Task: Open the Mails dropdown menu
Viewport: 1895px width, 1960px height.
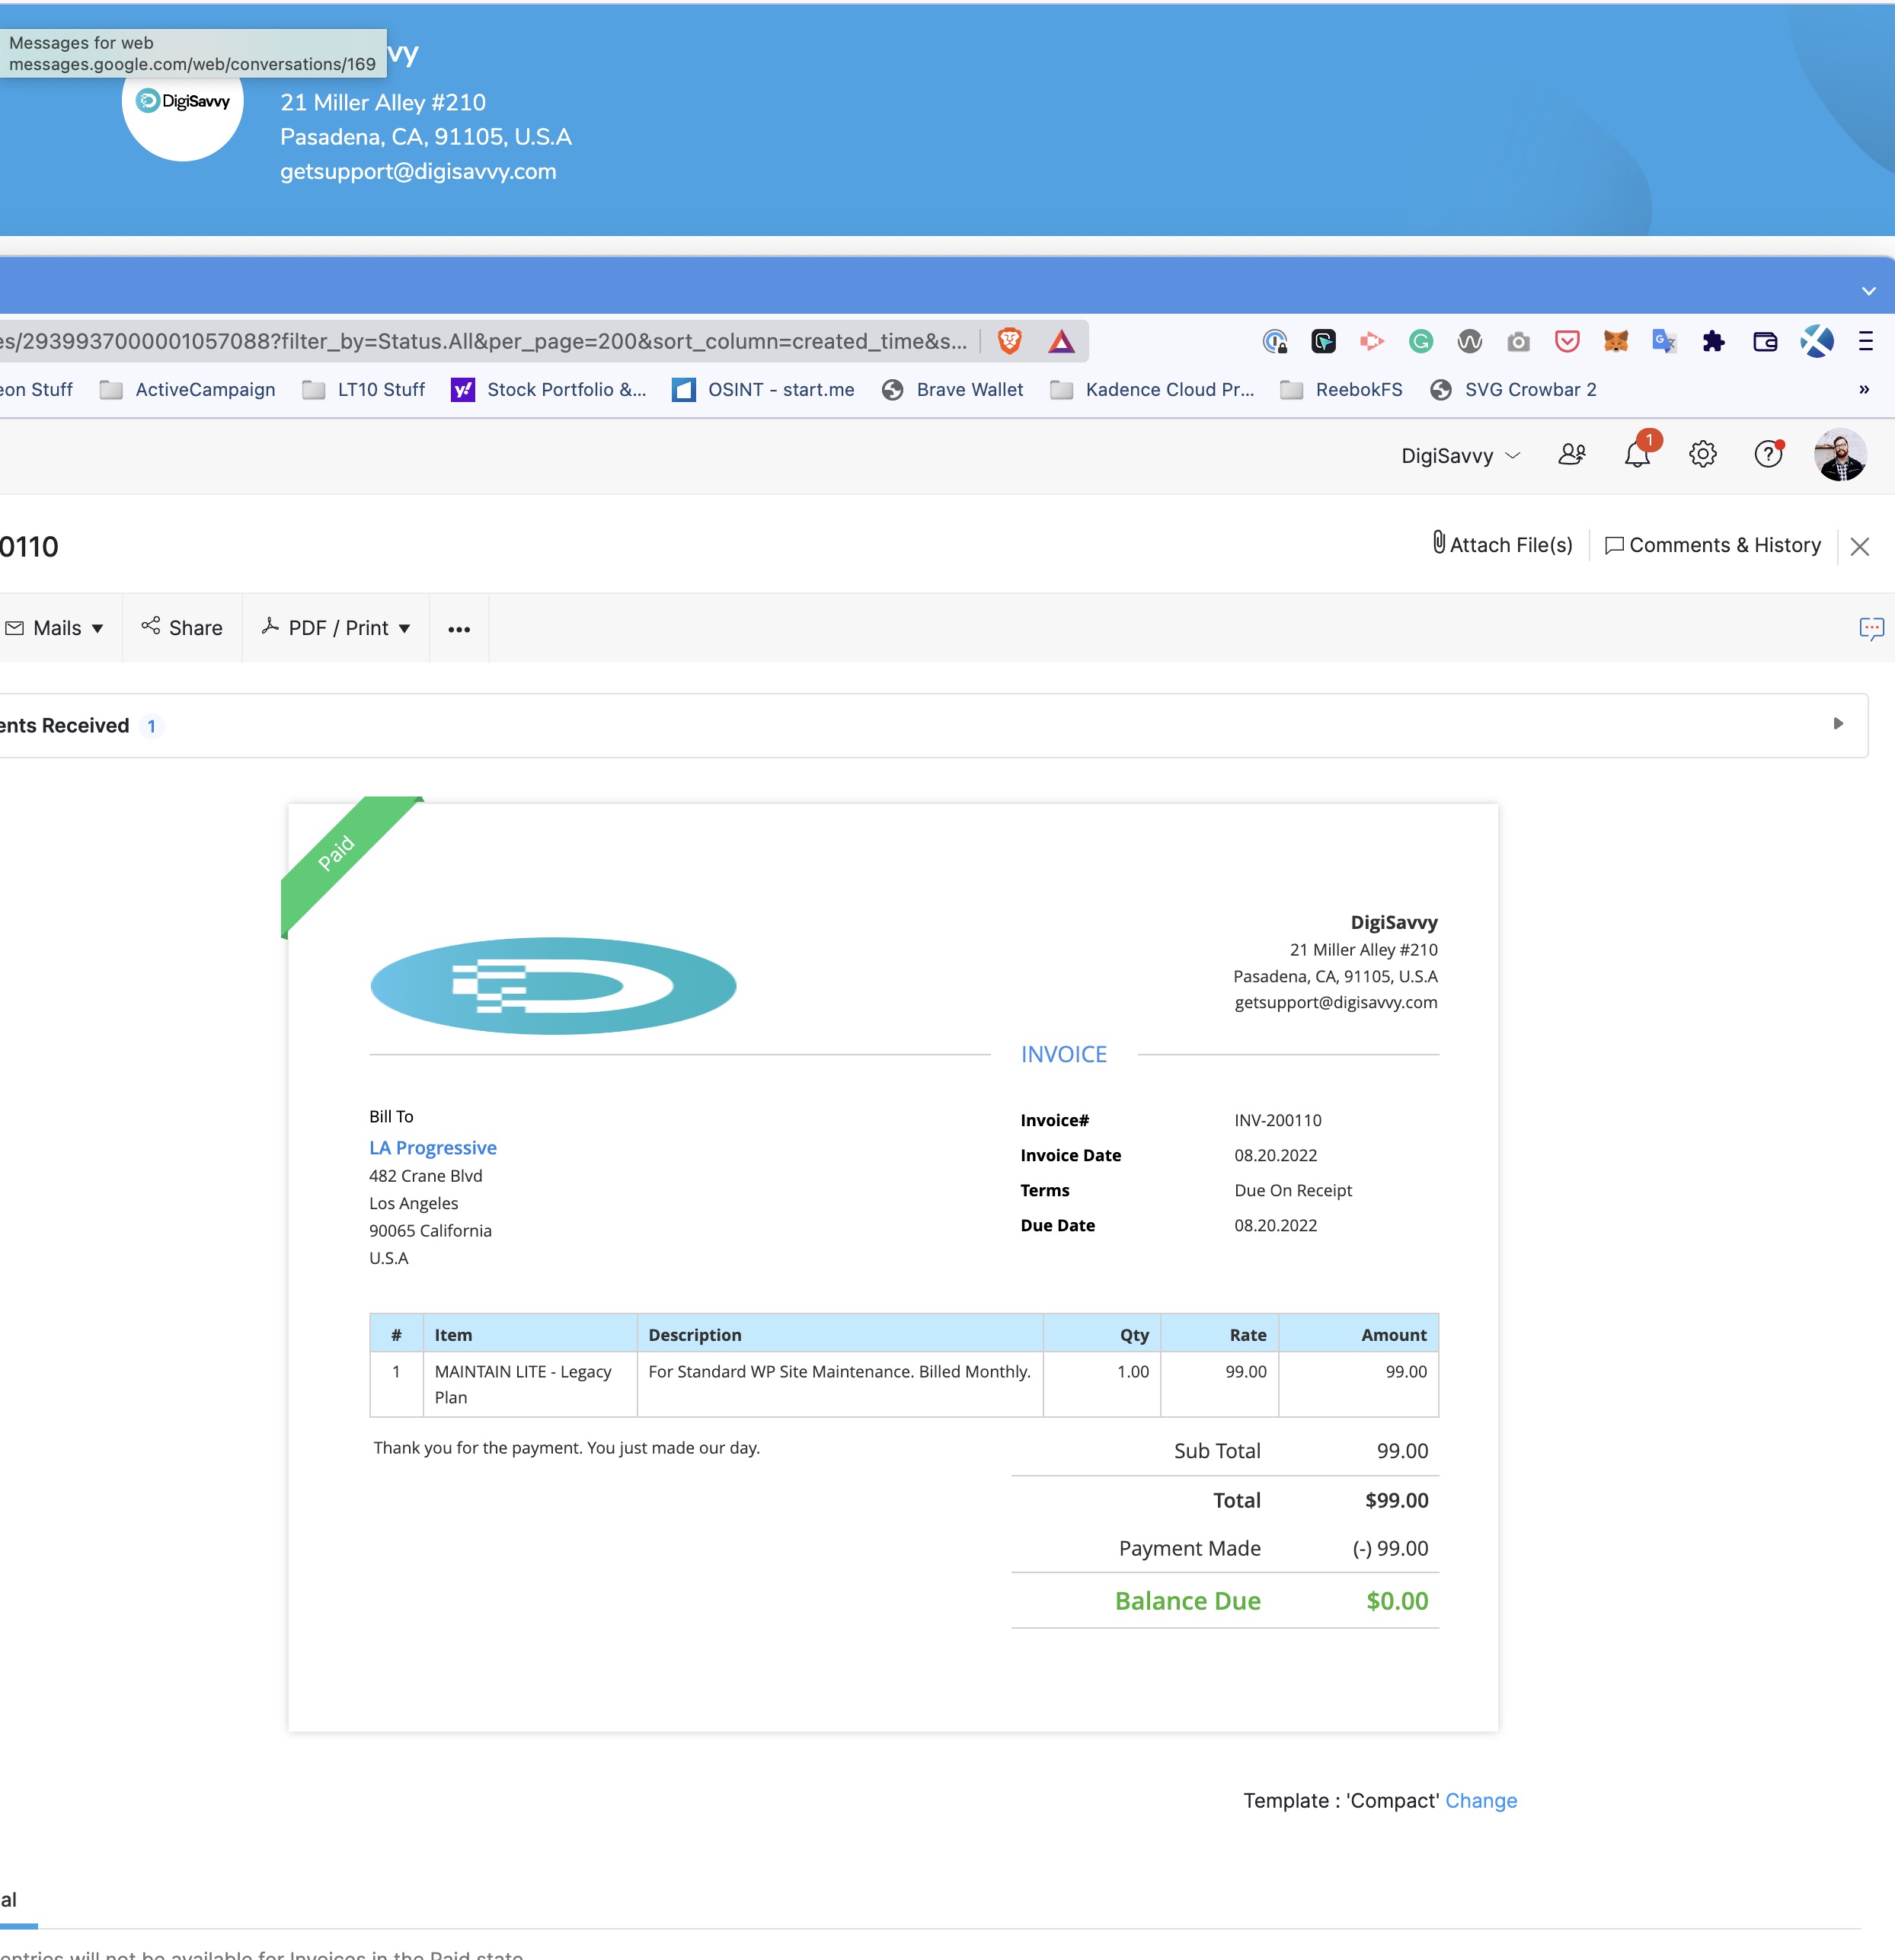Action: 55,628
